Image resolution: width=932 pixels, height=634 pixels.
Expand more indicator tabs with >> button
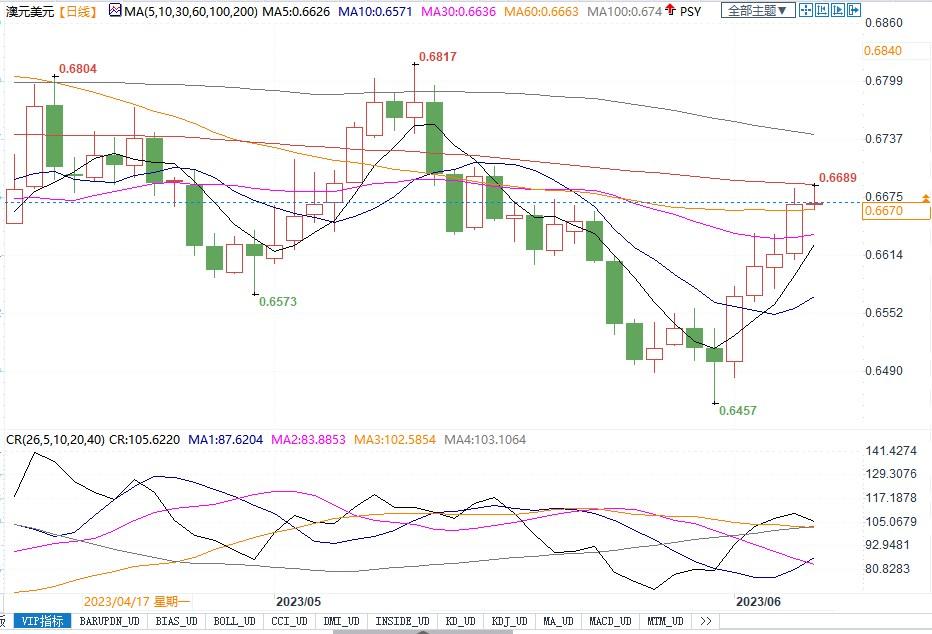706,621
